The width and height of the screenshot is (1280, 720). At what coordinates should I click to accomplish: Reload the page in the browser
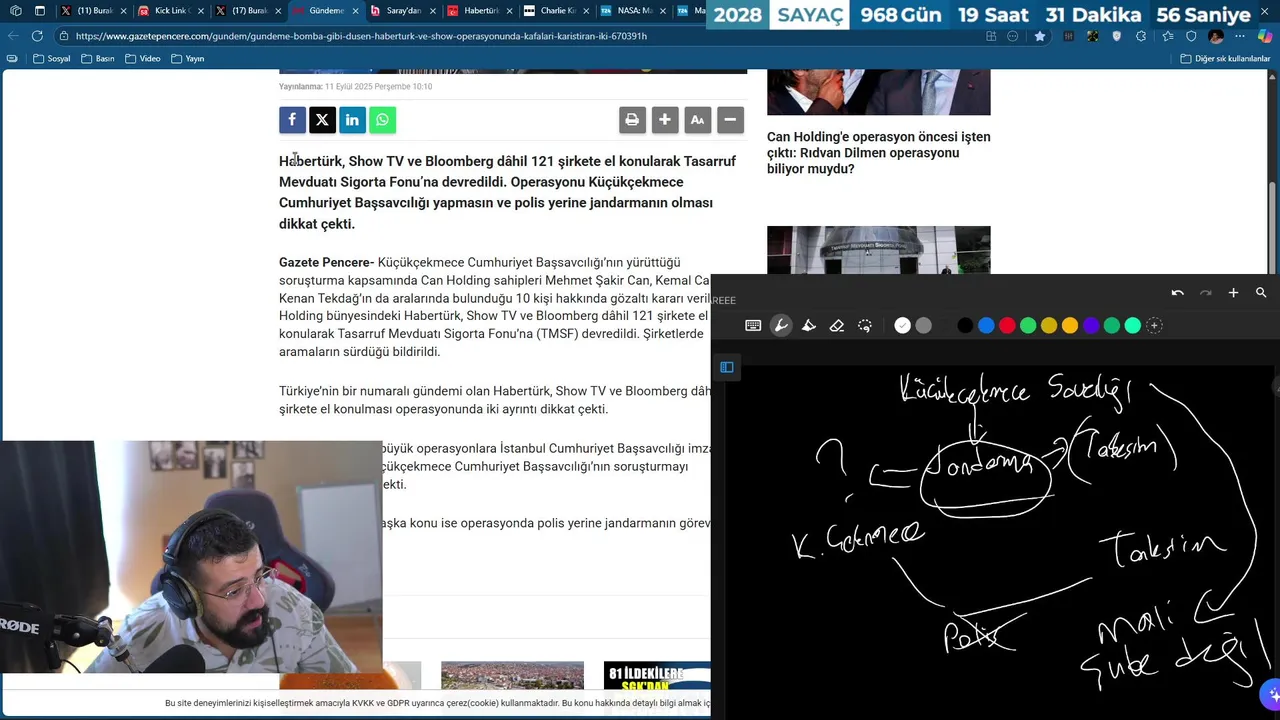point(37,36)
